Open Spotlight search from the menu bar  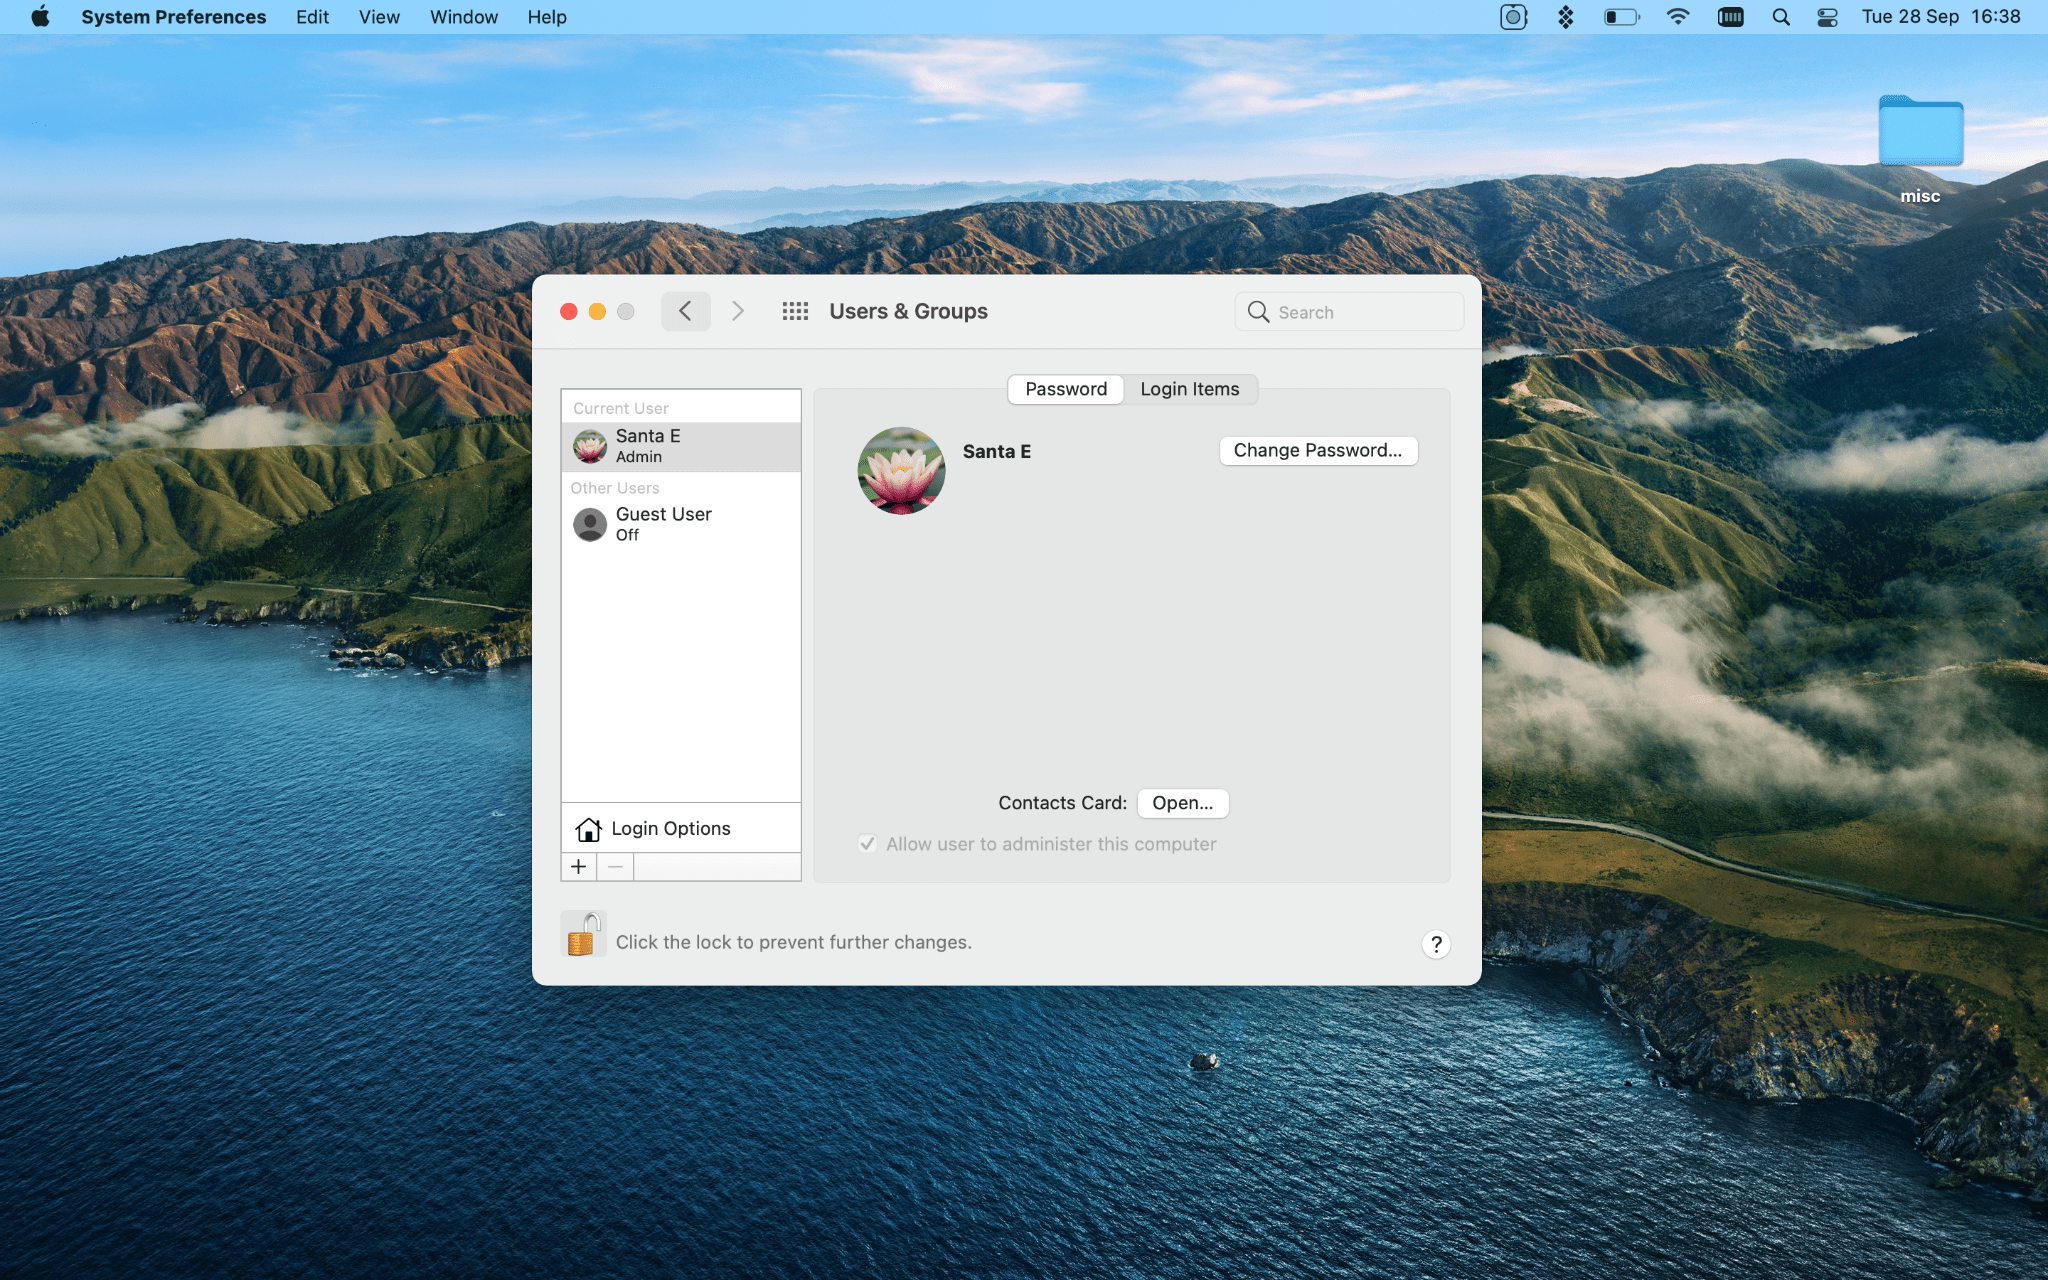(x=1780, y=16)
